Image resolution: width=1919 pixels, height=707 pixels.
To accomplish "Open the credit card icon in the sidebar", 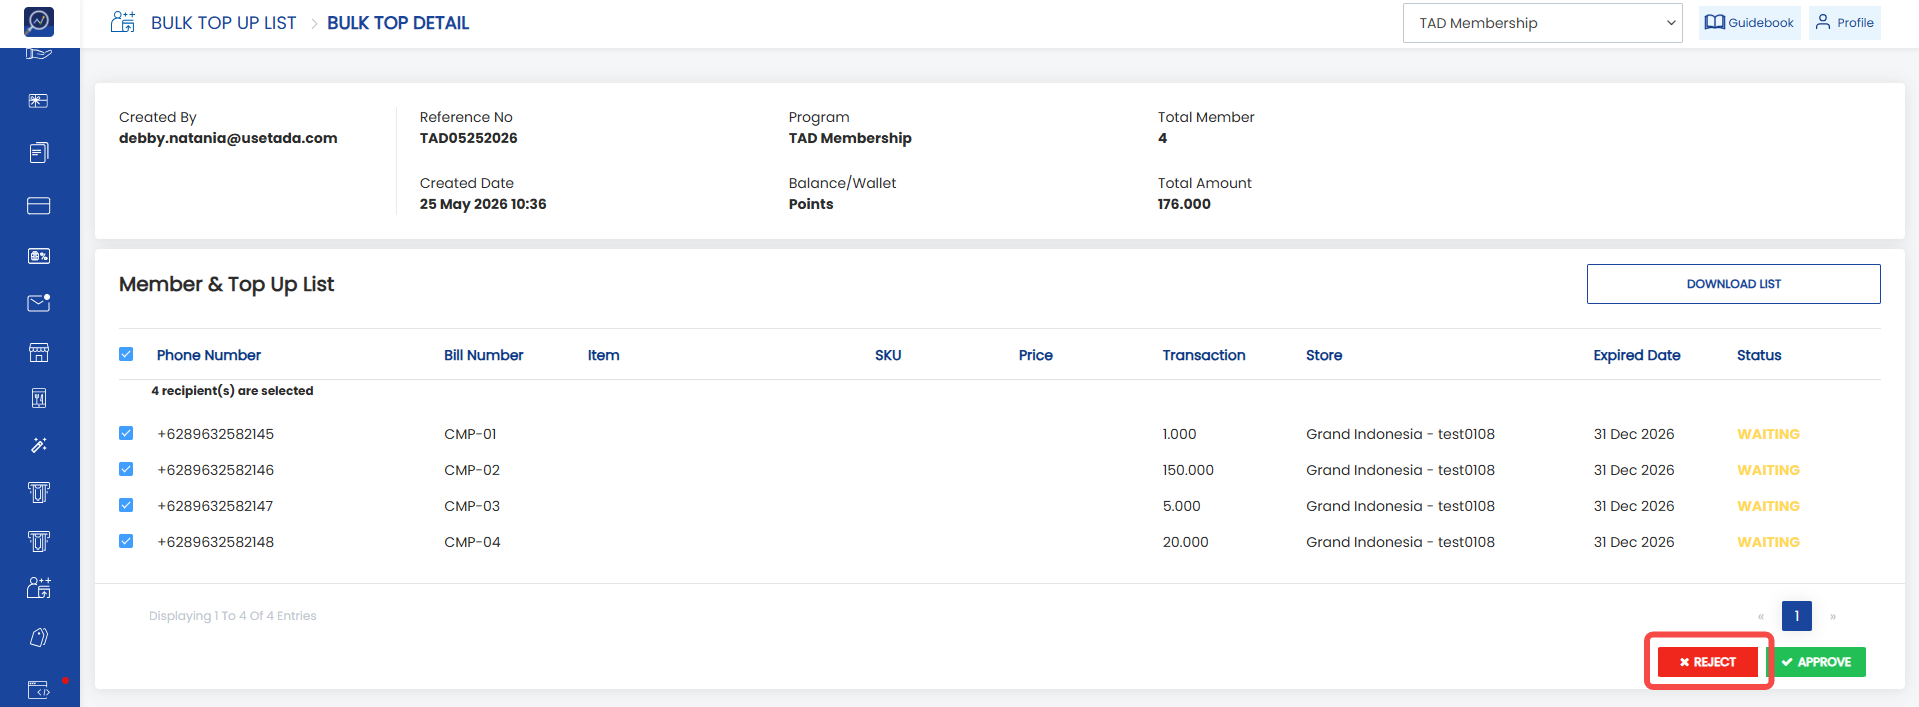I will point(39,205).
